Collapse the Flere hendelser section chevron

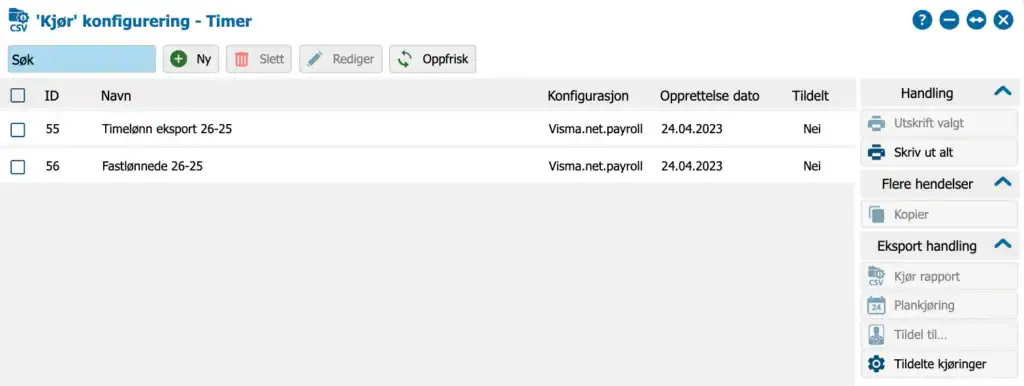pos(1002,183)
